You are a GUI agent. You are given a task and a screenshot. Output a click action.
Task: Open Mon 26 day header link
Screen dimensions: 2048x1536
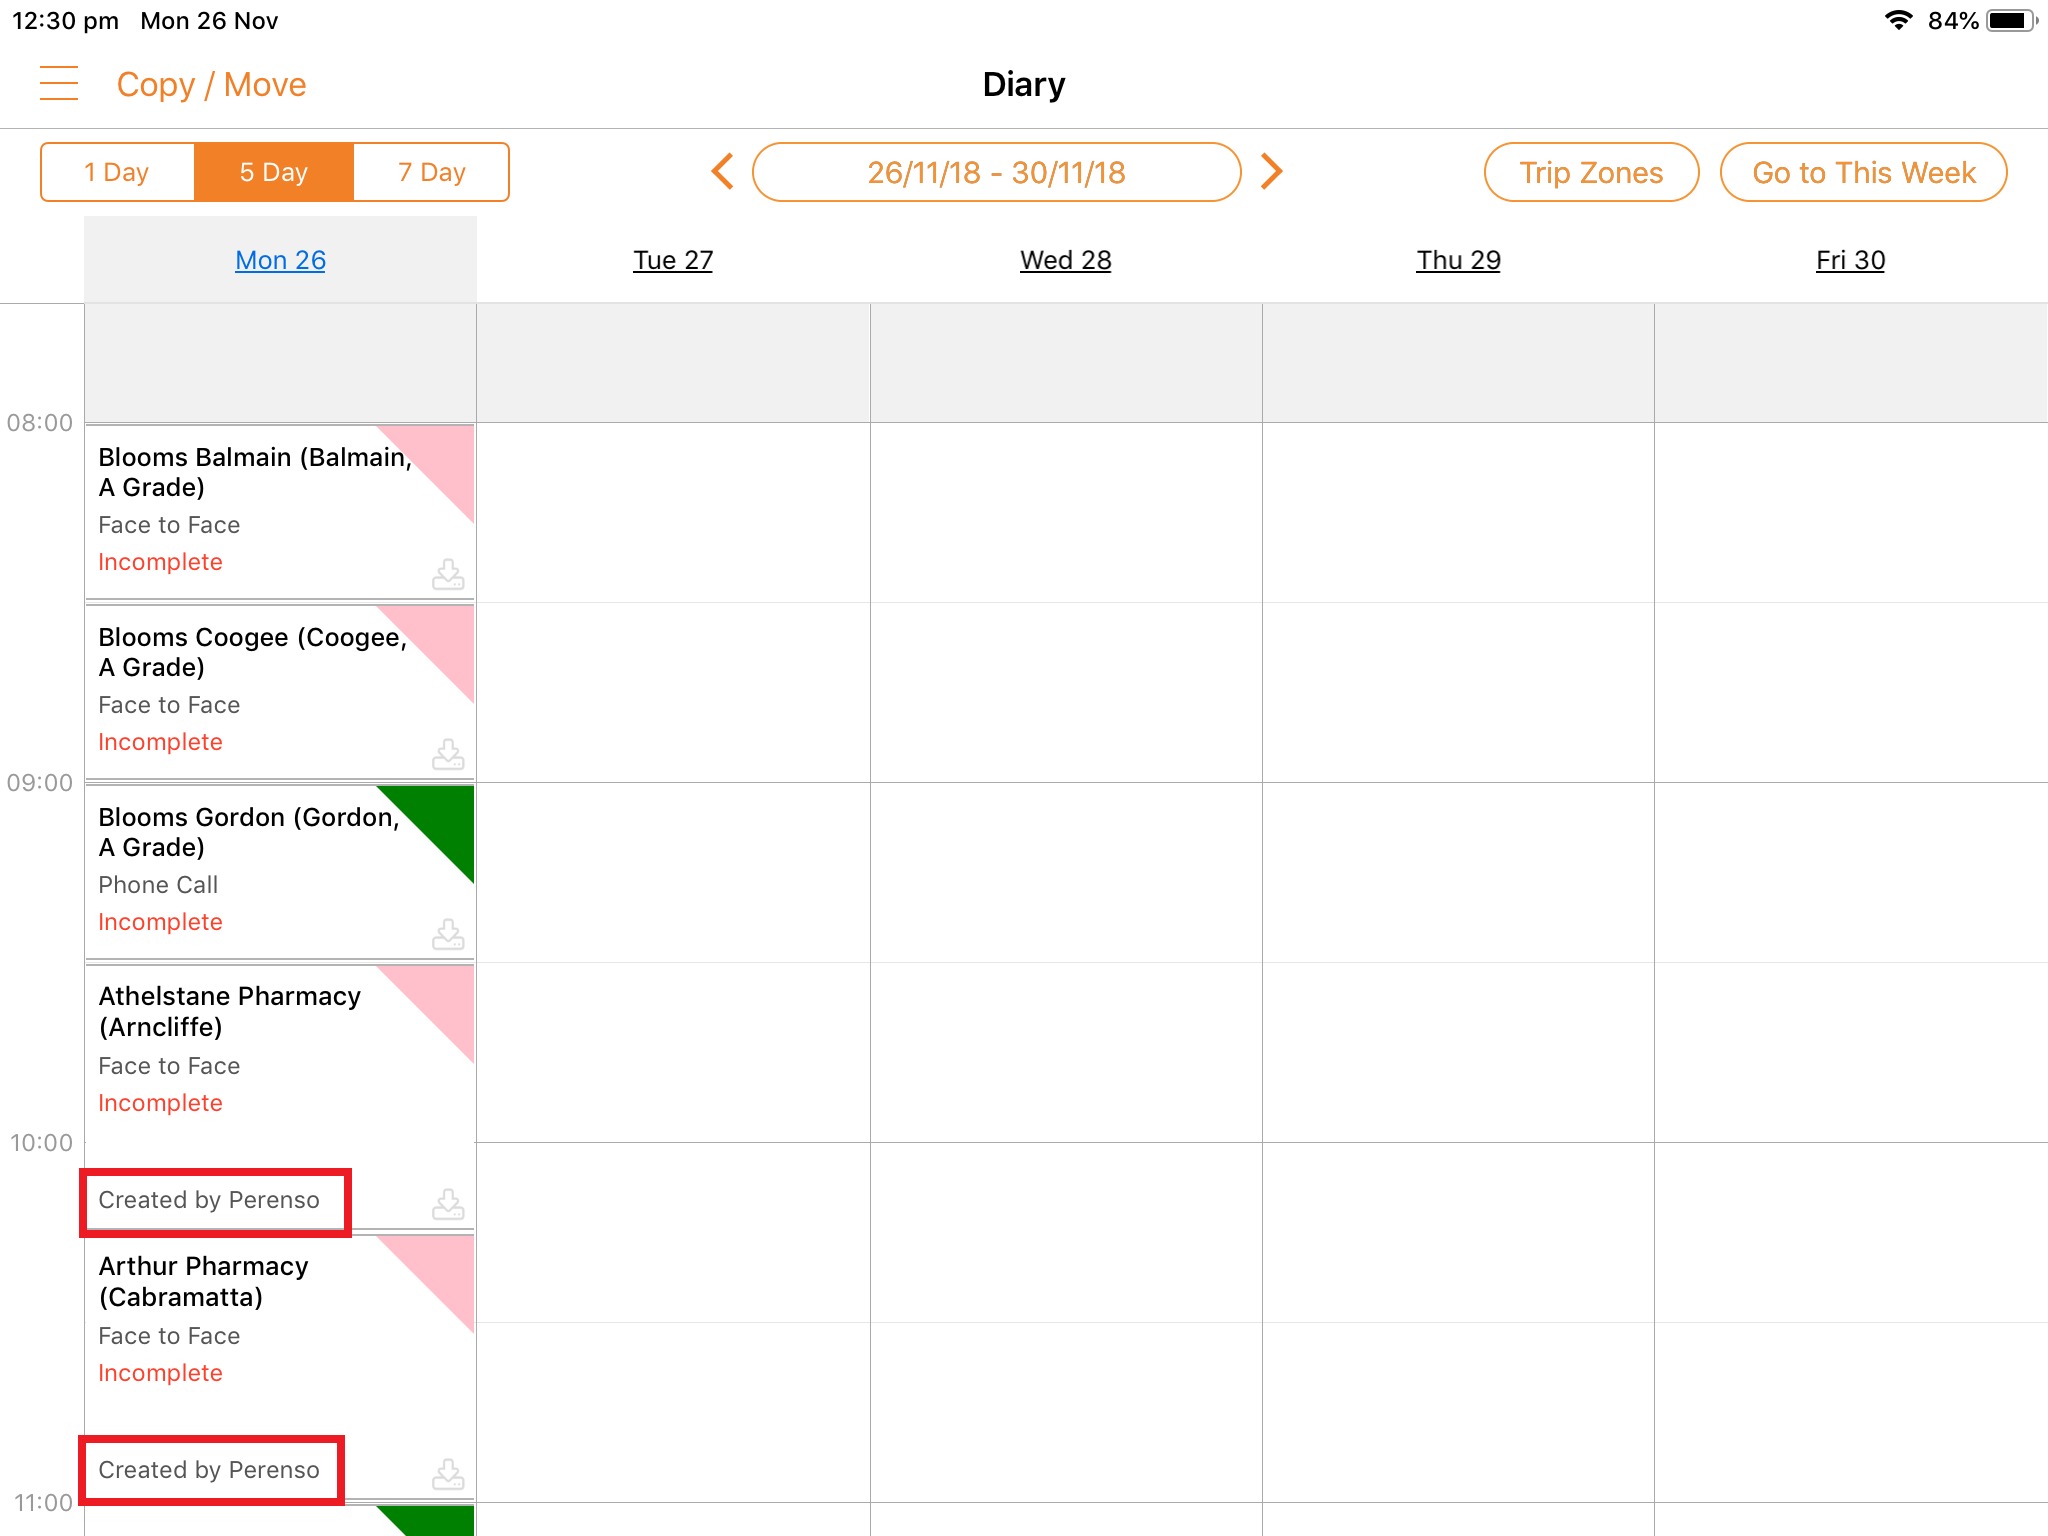click(x=280, y=260)
